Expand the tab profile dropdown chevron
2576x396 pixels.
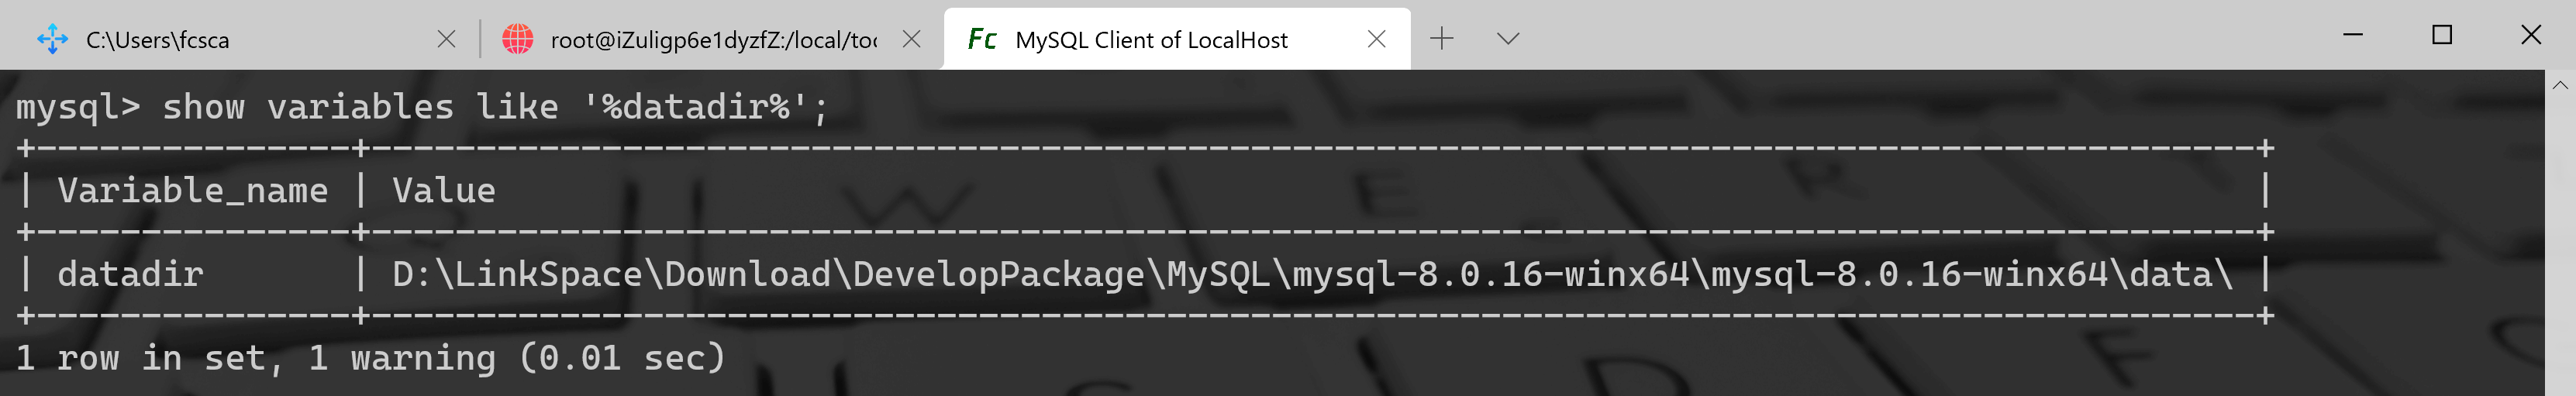[x=1508, y=39]
